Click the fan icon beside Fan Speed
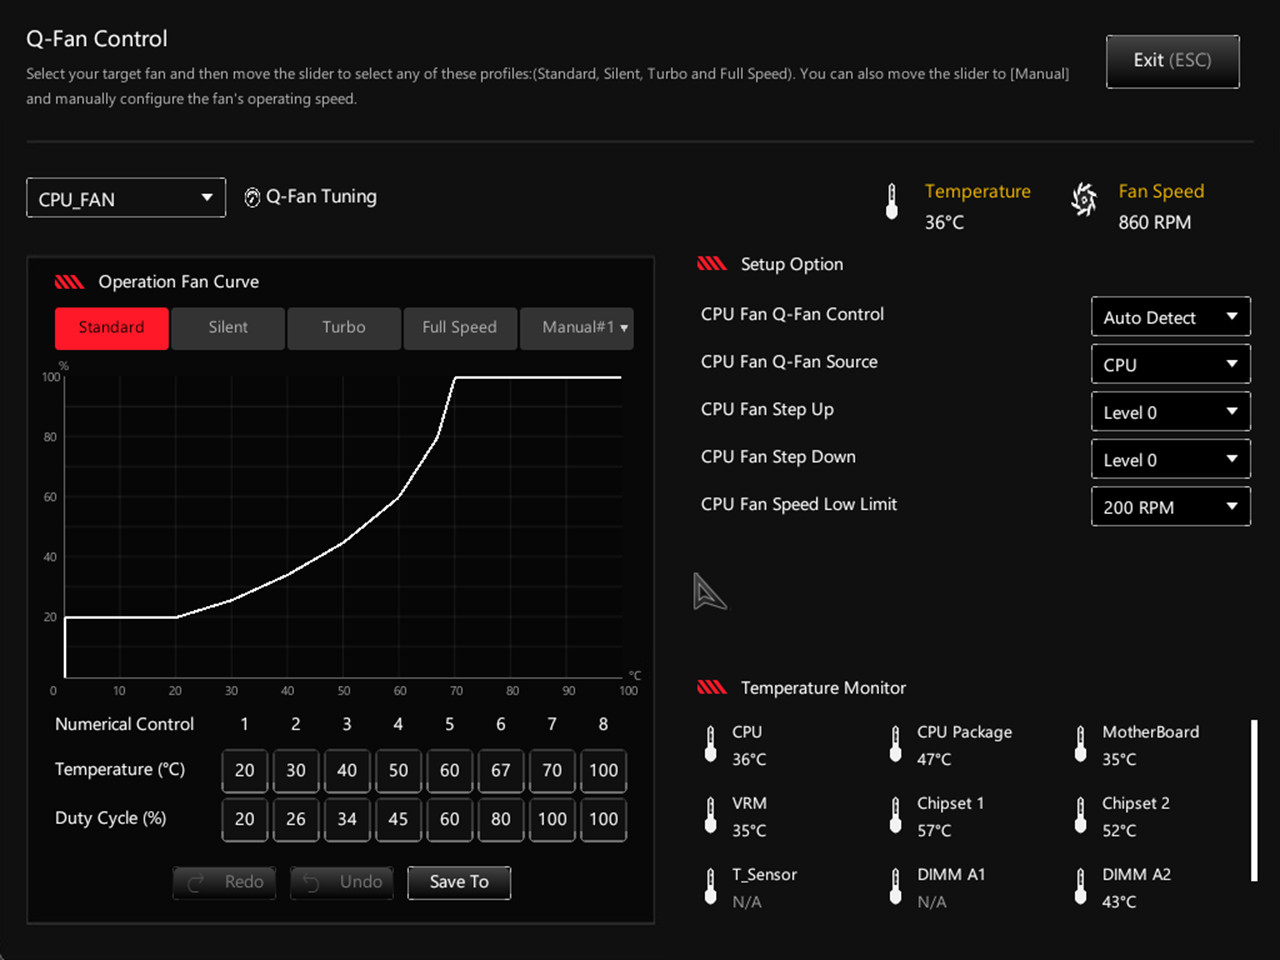 [x=1084, y=199]
